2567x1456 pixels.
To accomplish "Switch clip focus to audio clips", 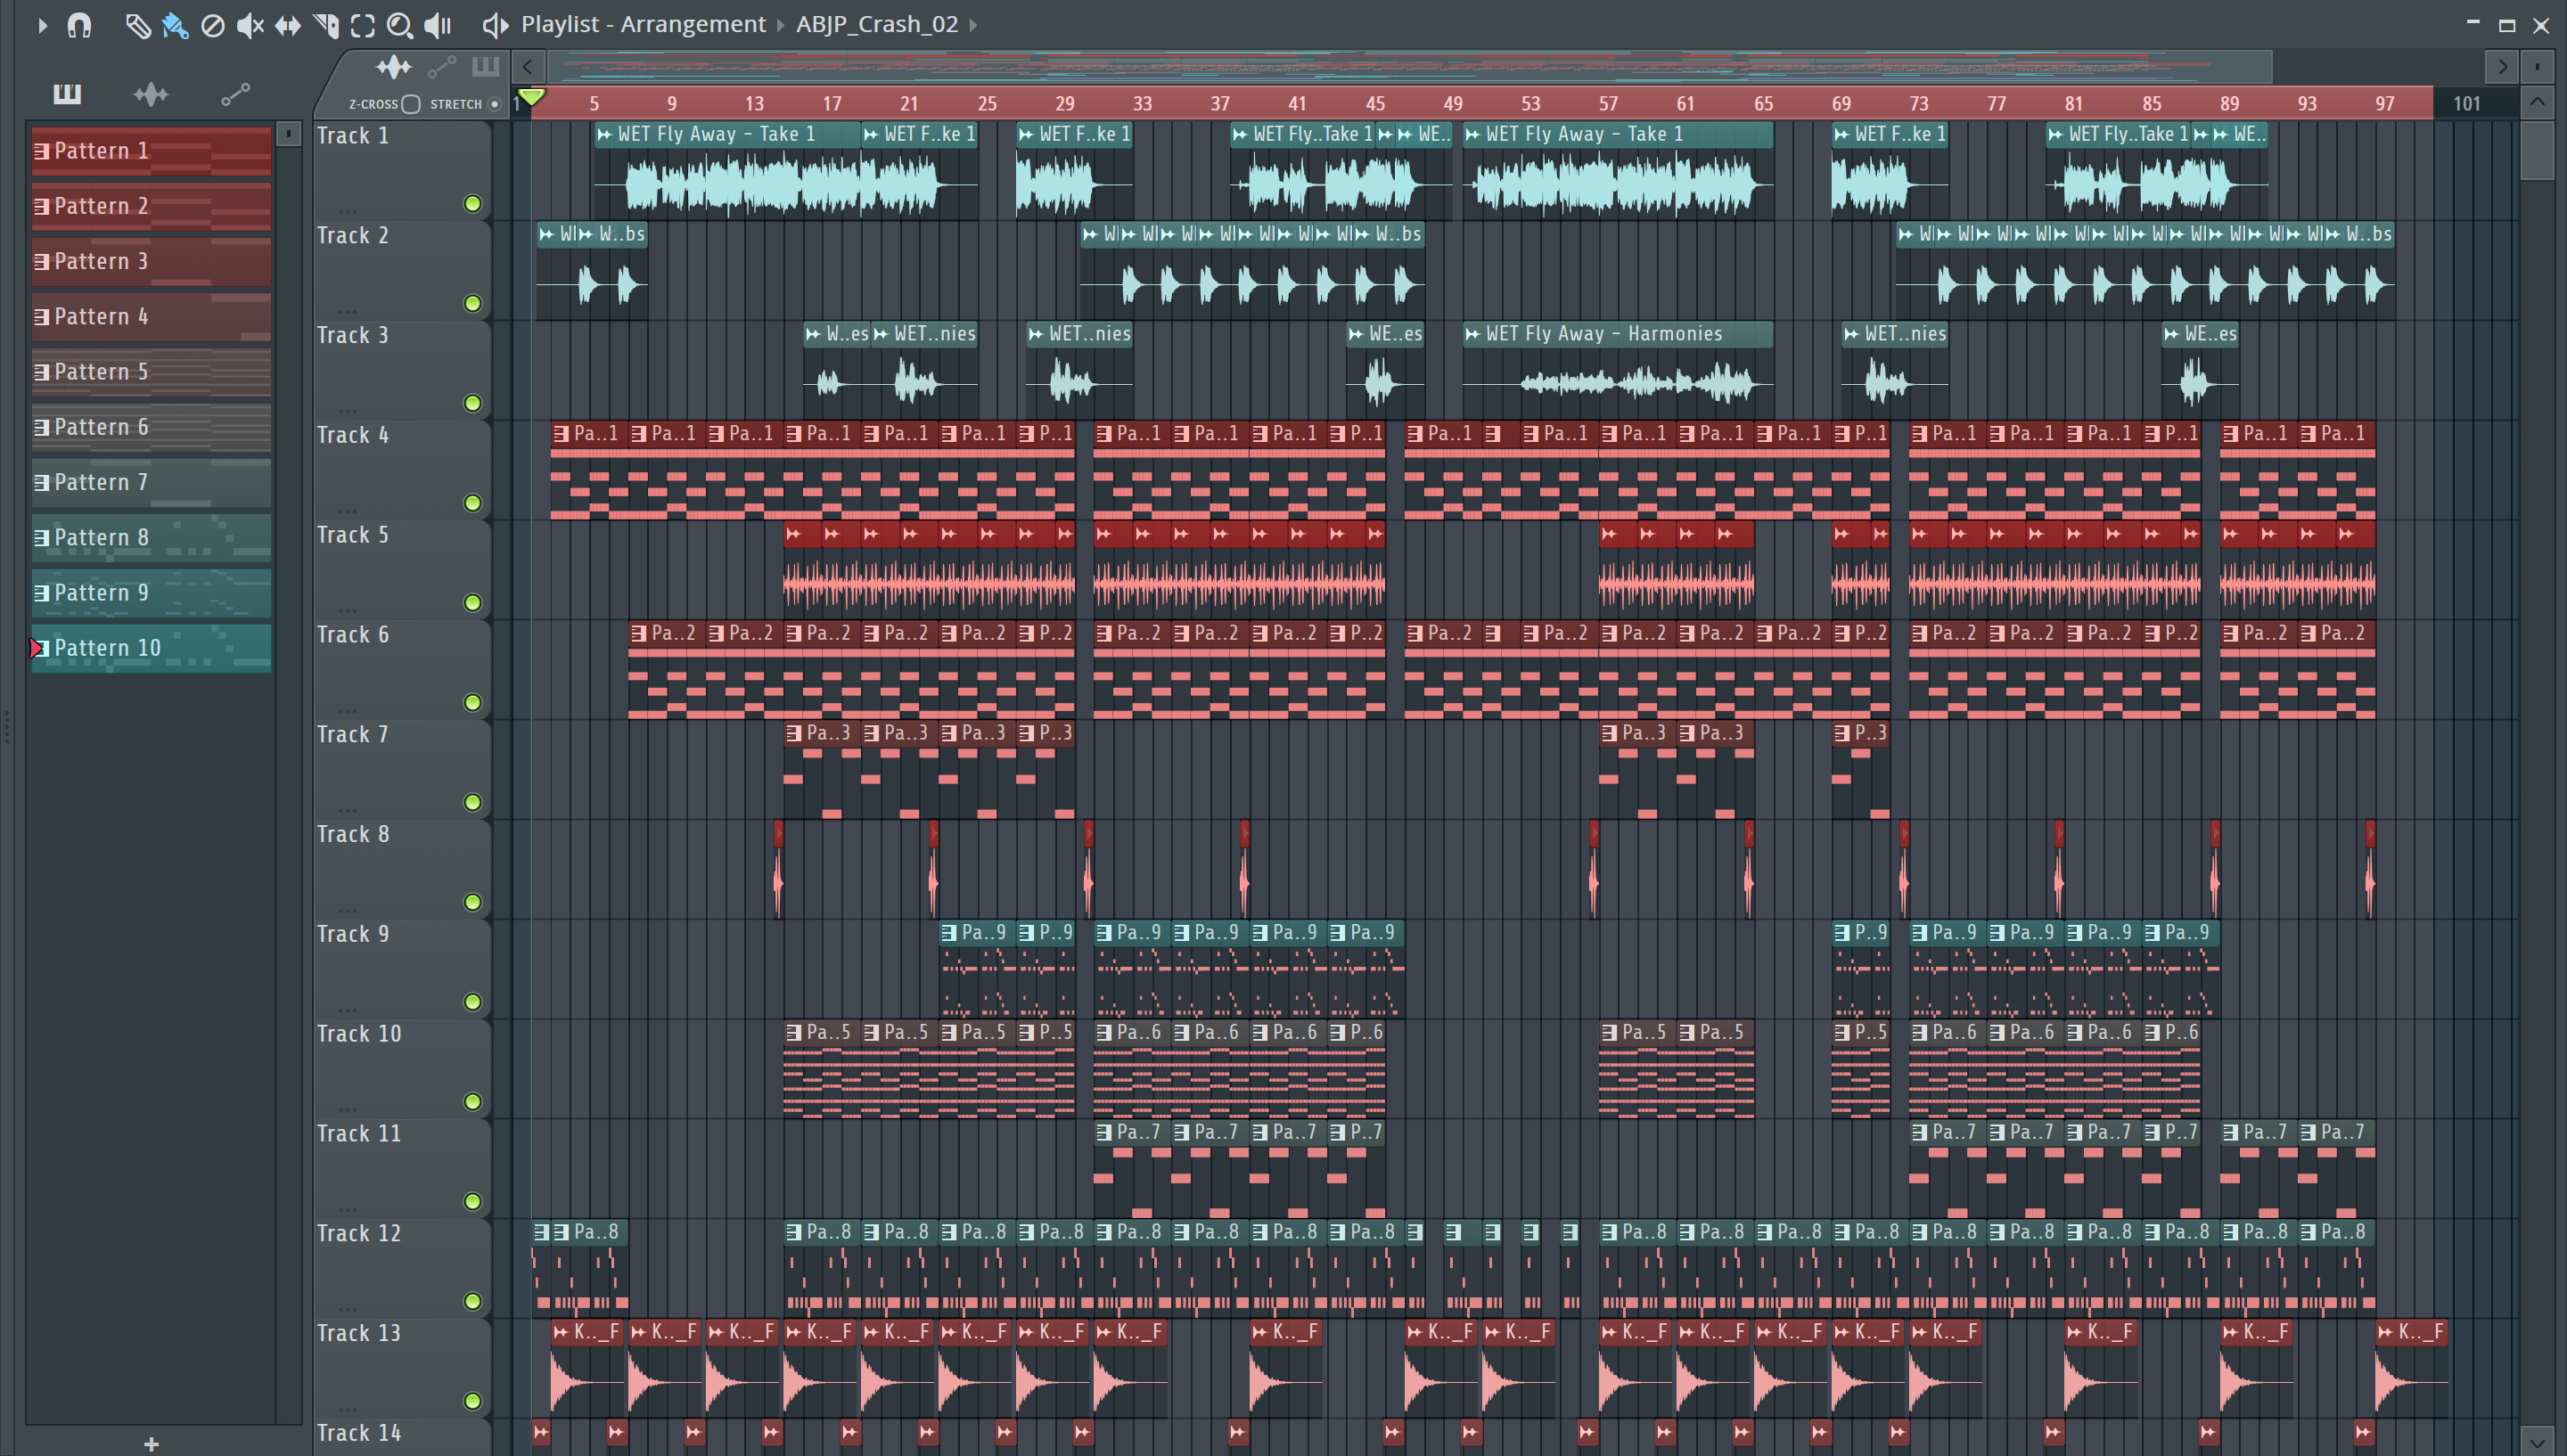I will pyautogui.click(x=394, y=67).
